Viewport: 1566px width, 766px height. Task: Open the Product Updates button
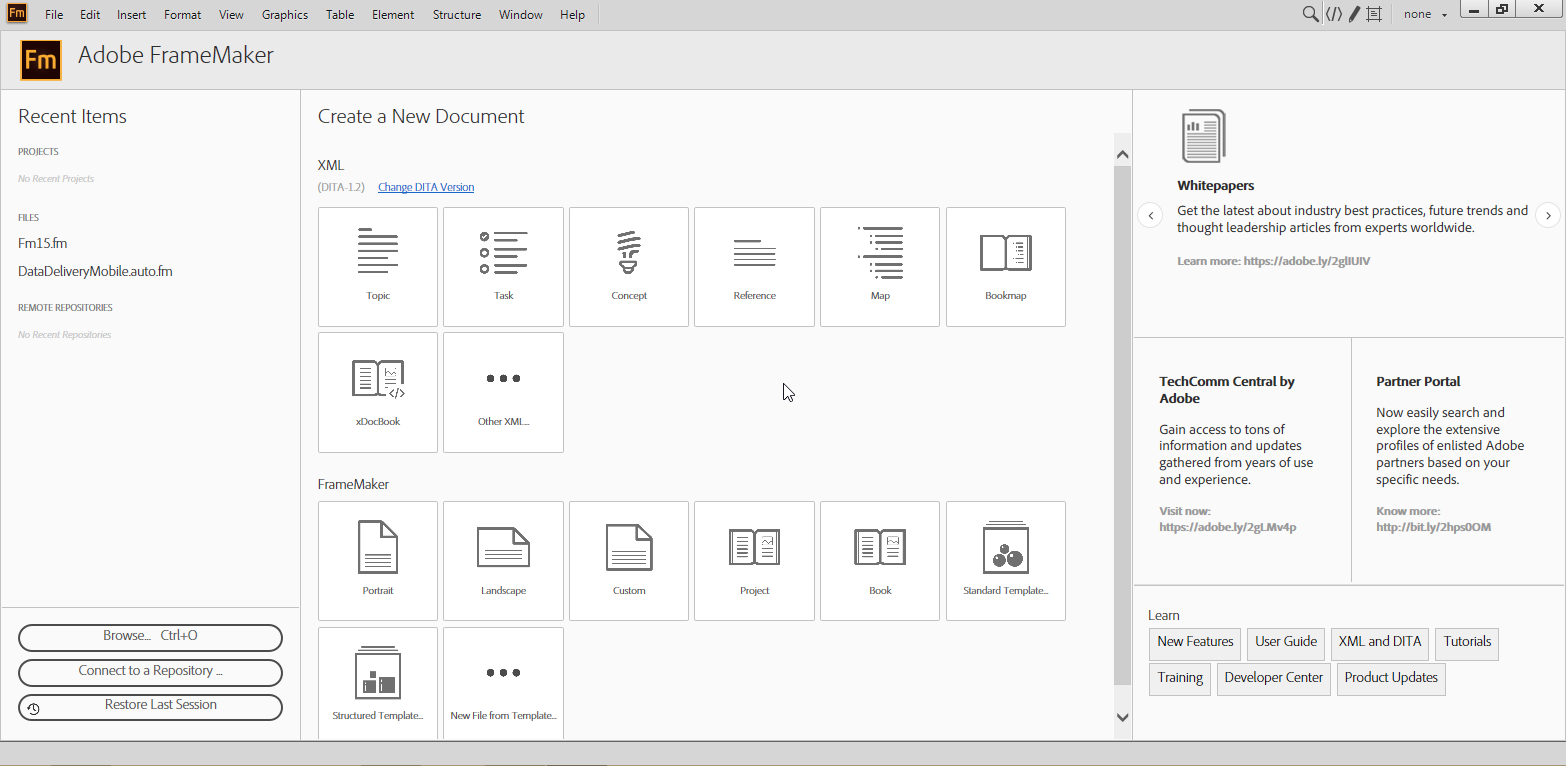pyautogui.click(x=1391, y=679)
